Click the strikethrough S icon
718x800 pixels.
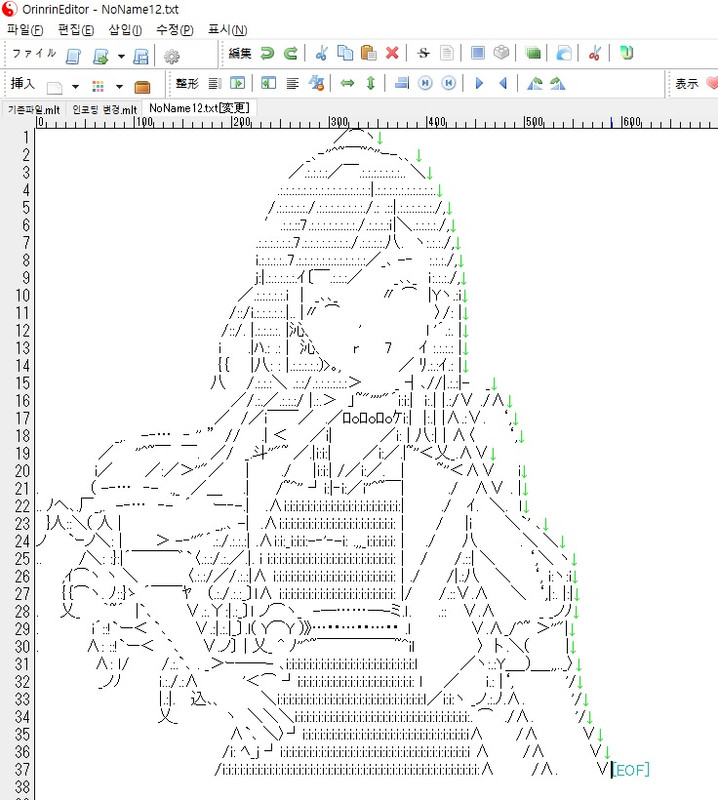click(424, 53)
